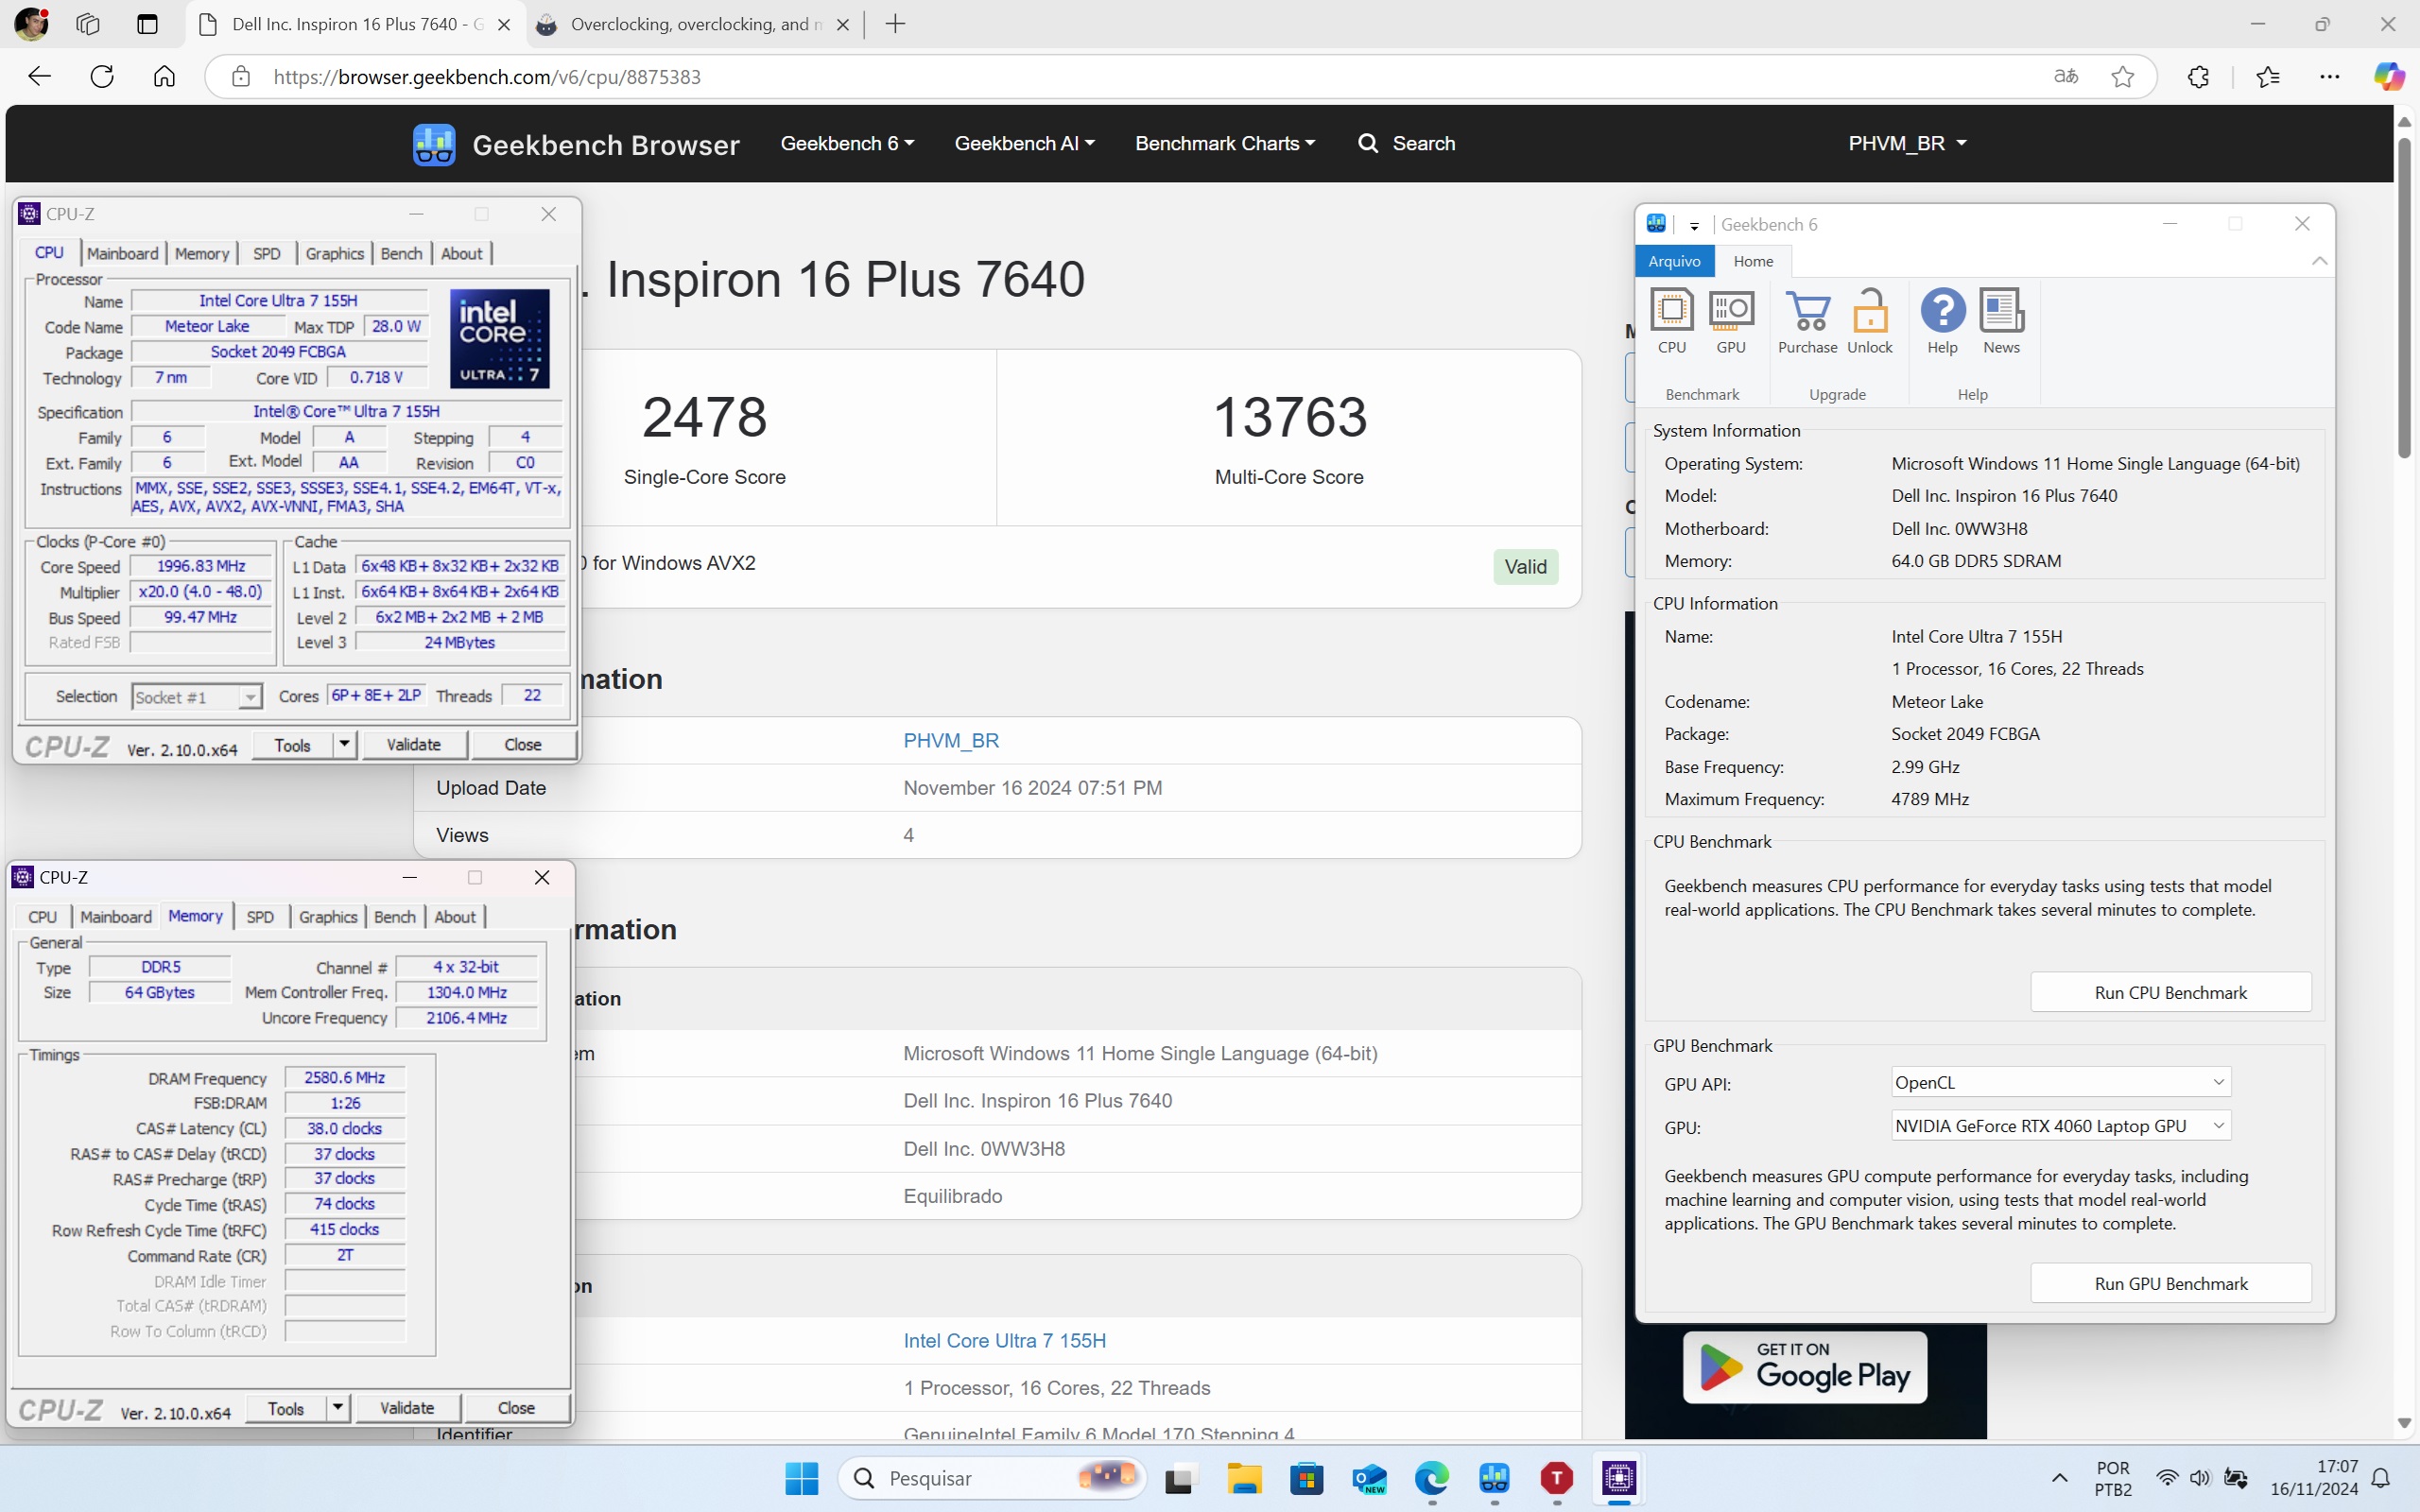Open the PHVM_BR user profile link
The height and width of the screenshot is (1512, 2420).
coord(951,741)
